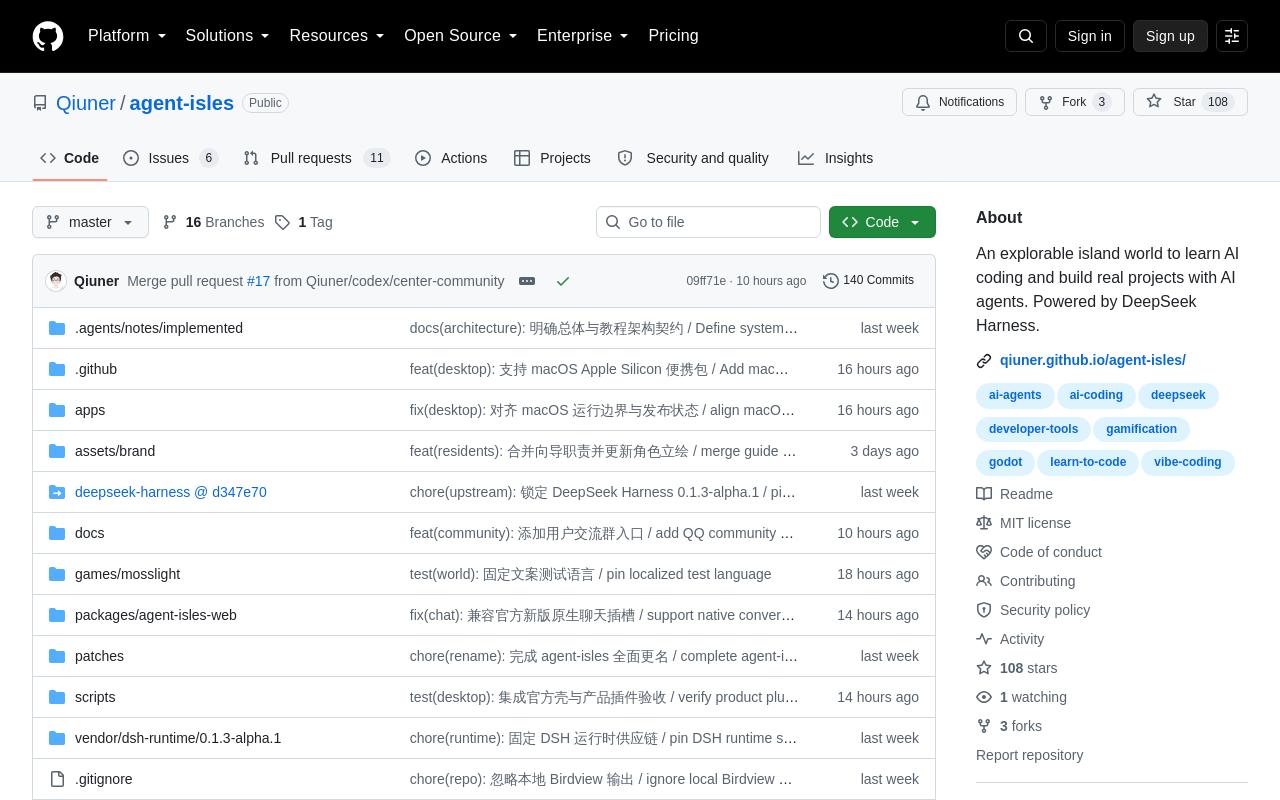Expand the Open Source menu
This screenshot has width=1280, height=800.
click(461, 36)
